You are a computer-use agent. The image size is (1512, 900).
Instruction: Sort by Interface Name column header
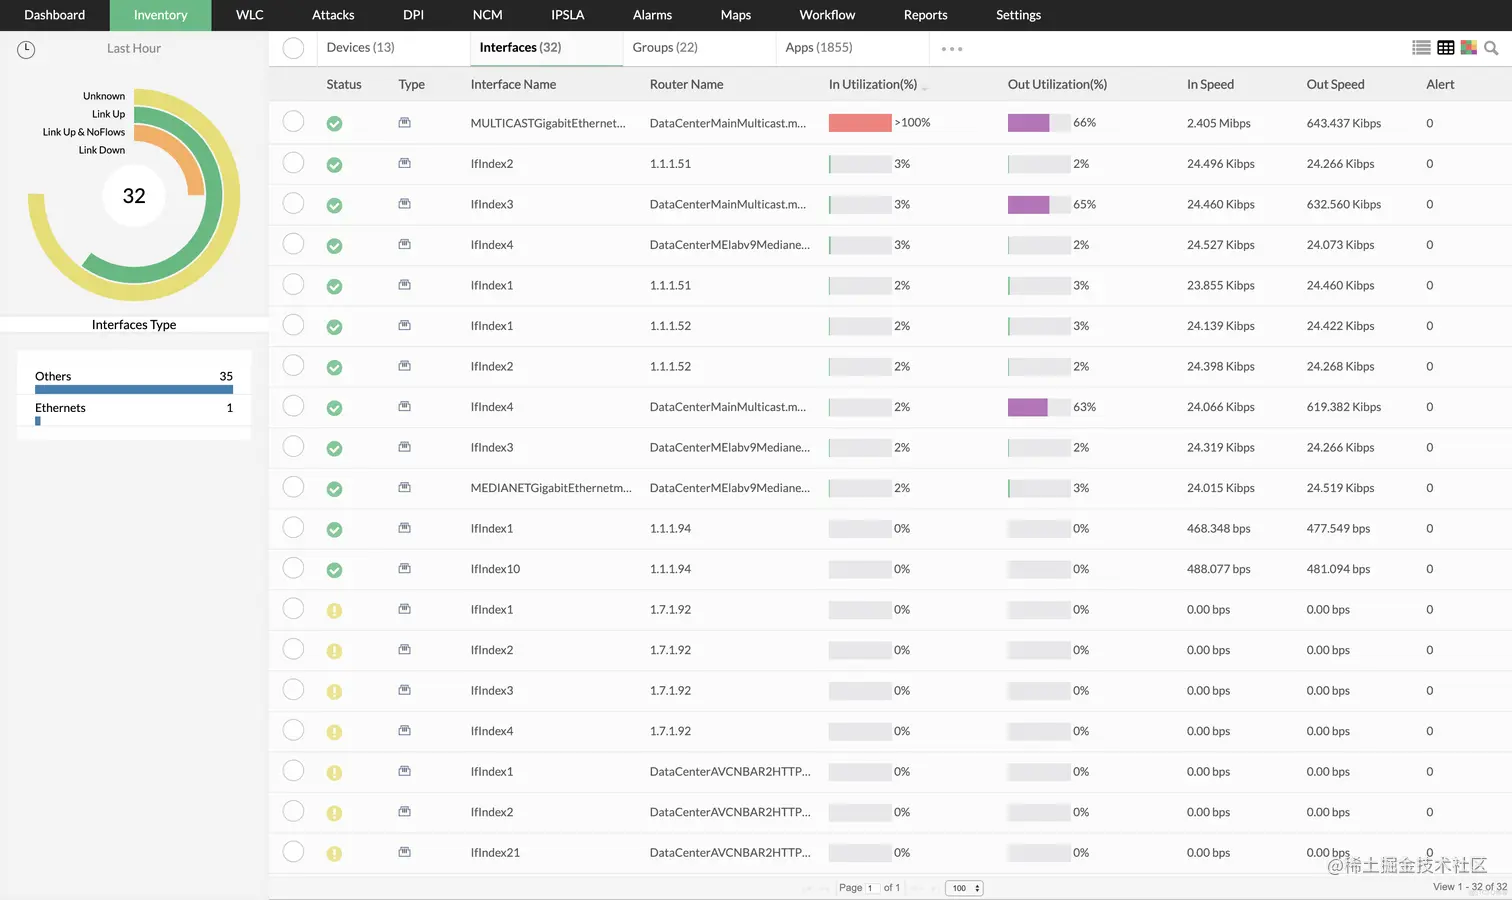513,85
